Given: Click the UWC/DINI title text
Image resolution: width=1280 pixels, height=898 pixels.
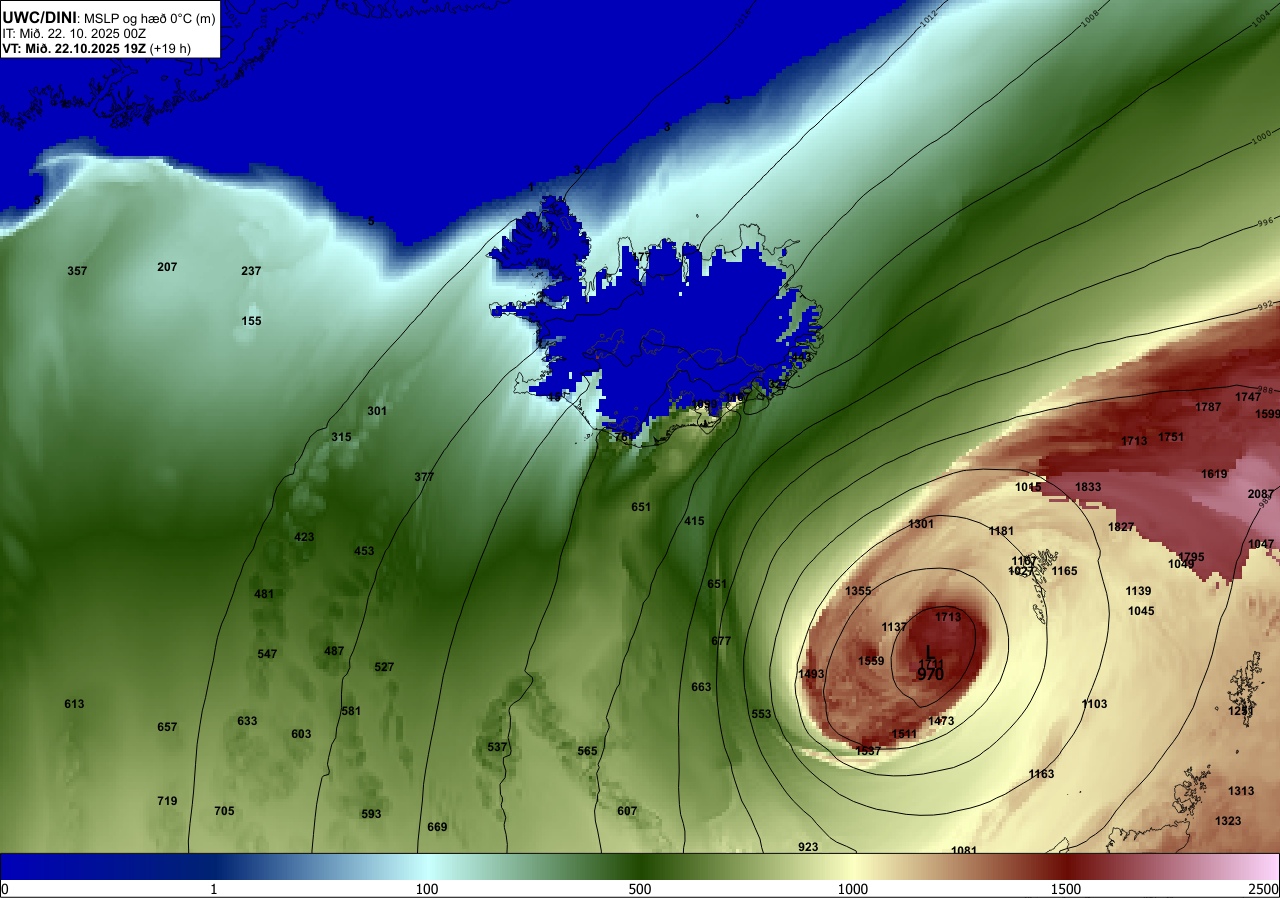Looking at the screenshot, I should pyautogui.click(x=38, y=17).
